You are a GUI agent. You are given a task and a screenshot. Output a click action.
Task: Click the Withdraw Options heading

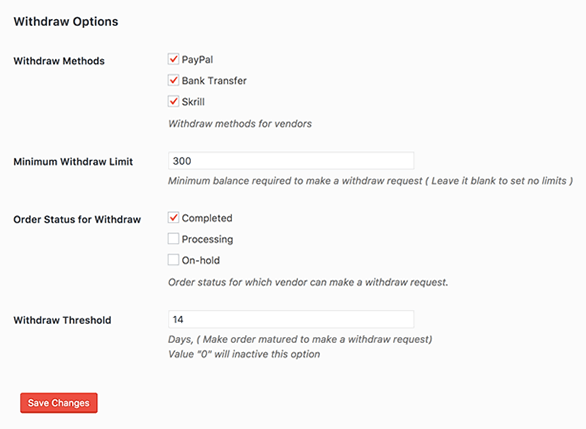tap(66, 22)
